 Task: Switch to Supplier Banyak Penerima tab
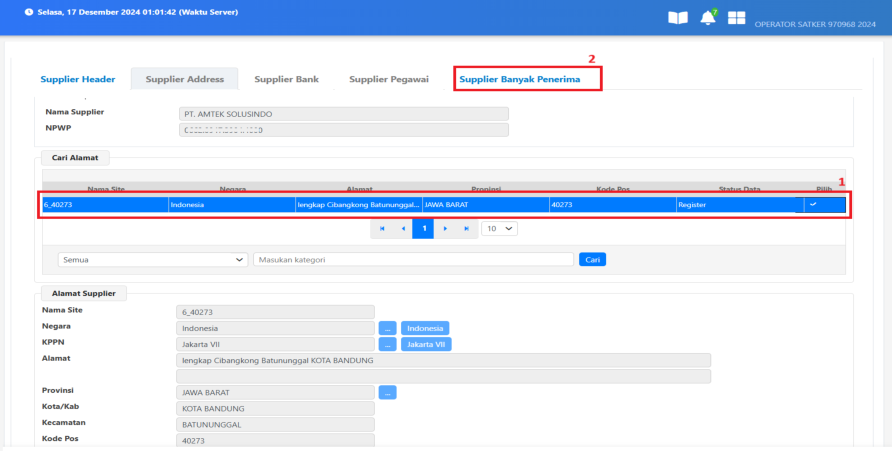point(519,79)
